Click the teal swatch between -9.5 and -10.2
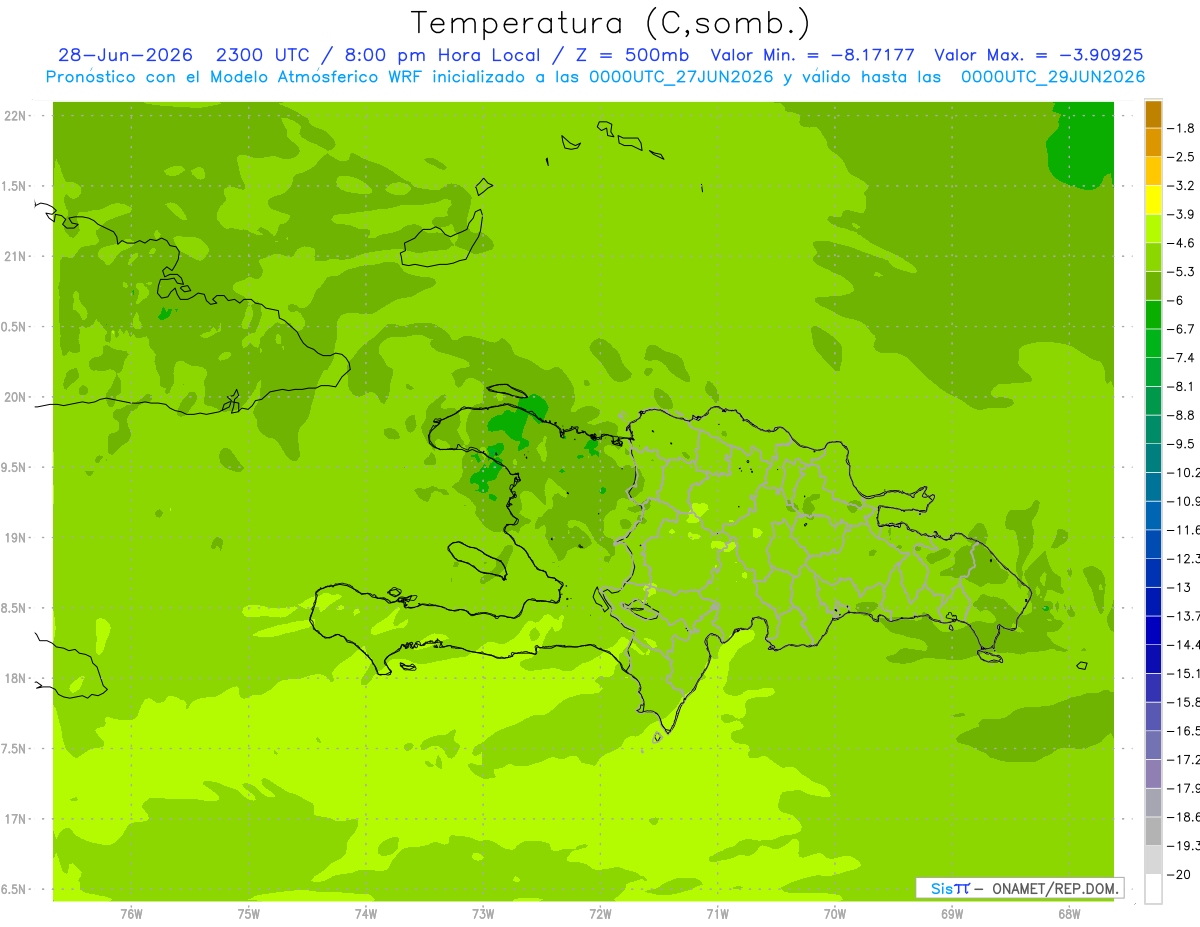Image resolution: width=1200 pixels, height=927 pixels. tap(1153, 458)
